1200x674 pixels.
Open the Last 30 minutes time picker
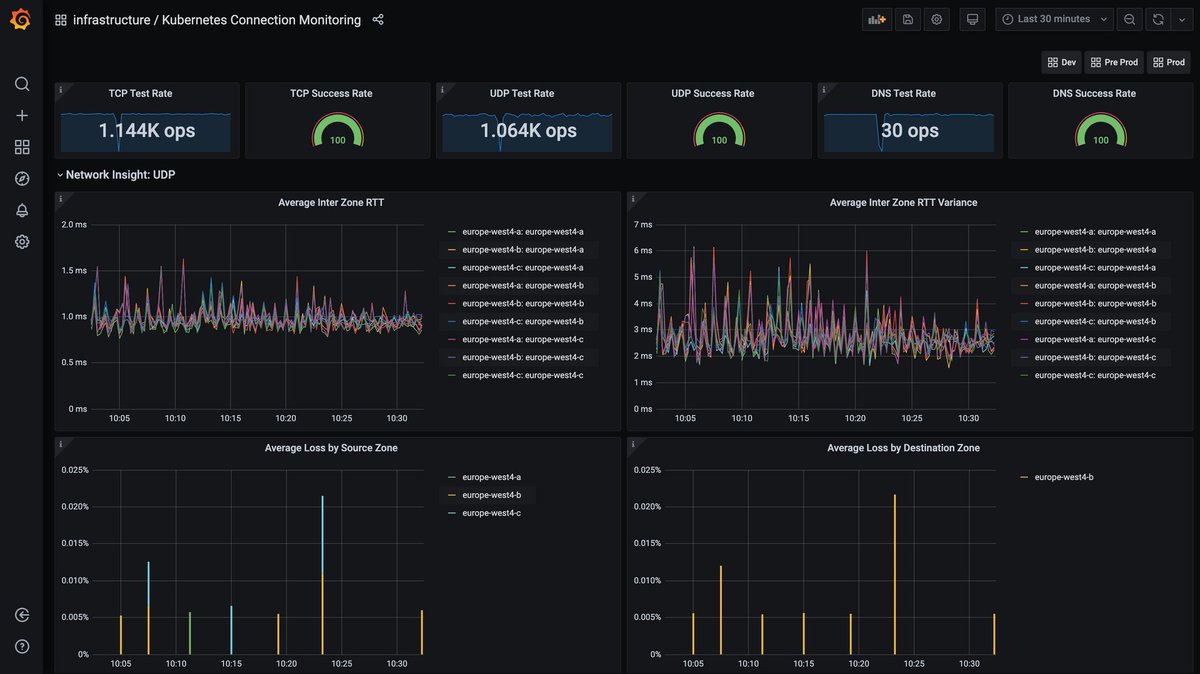tap(1053, 19)
